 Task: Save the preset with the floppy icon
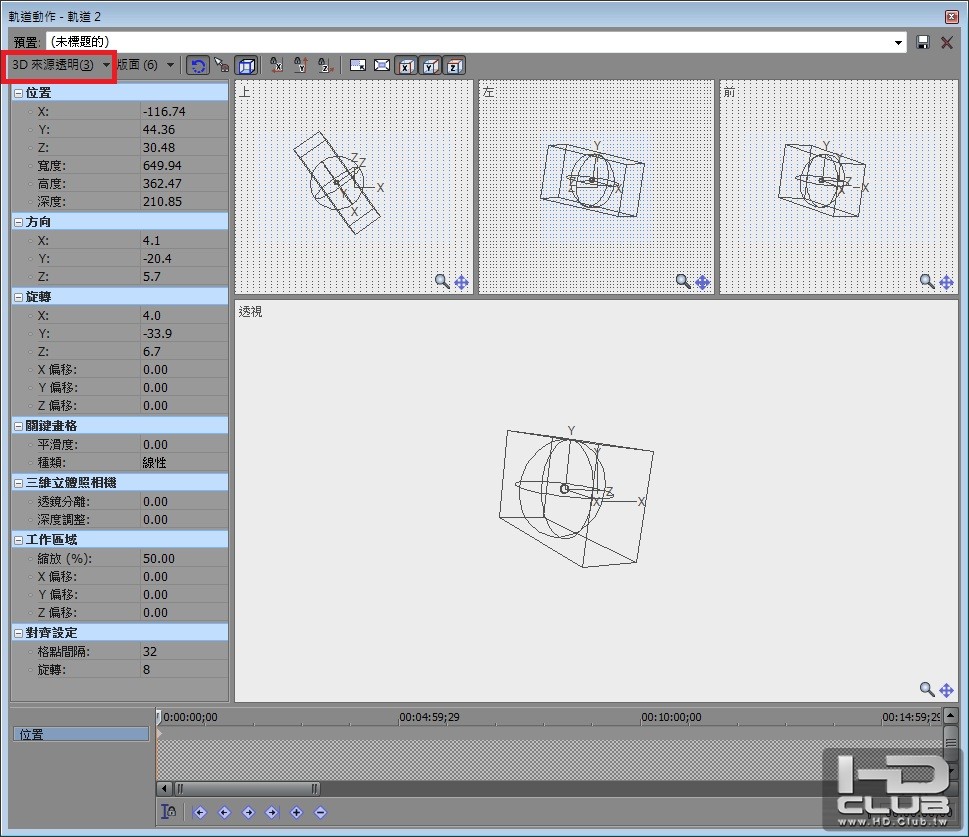coord(923,42)
